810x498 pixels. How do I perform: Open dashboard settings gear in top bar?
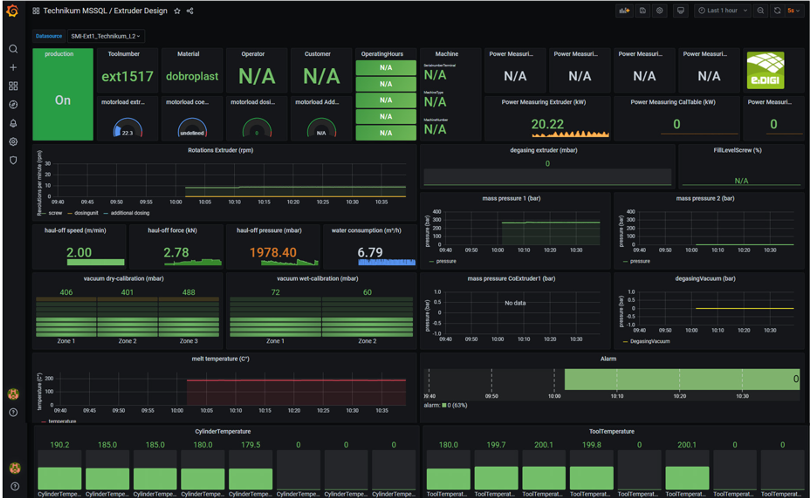click(659, 11)
